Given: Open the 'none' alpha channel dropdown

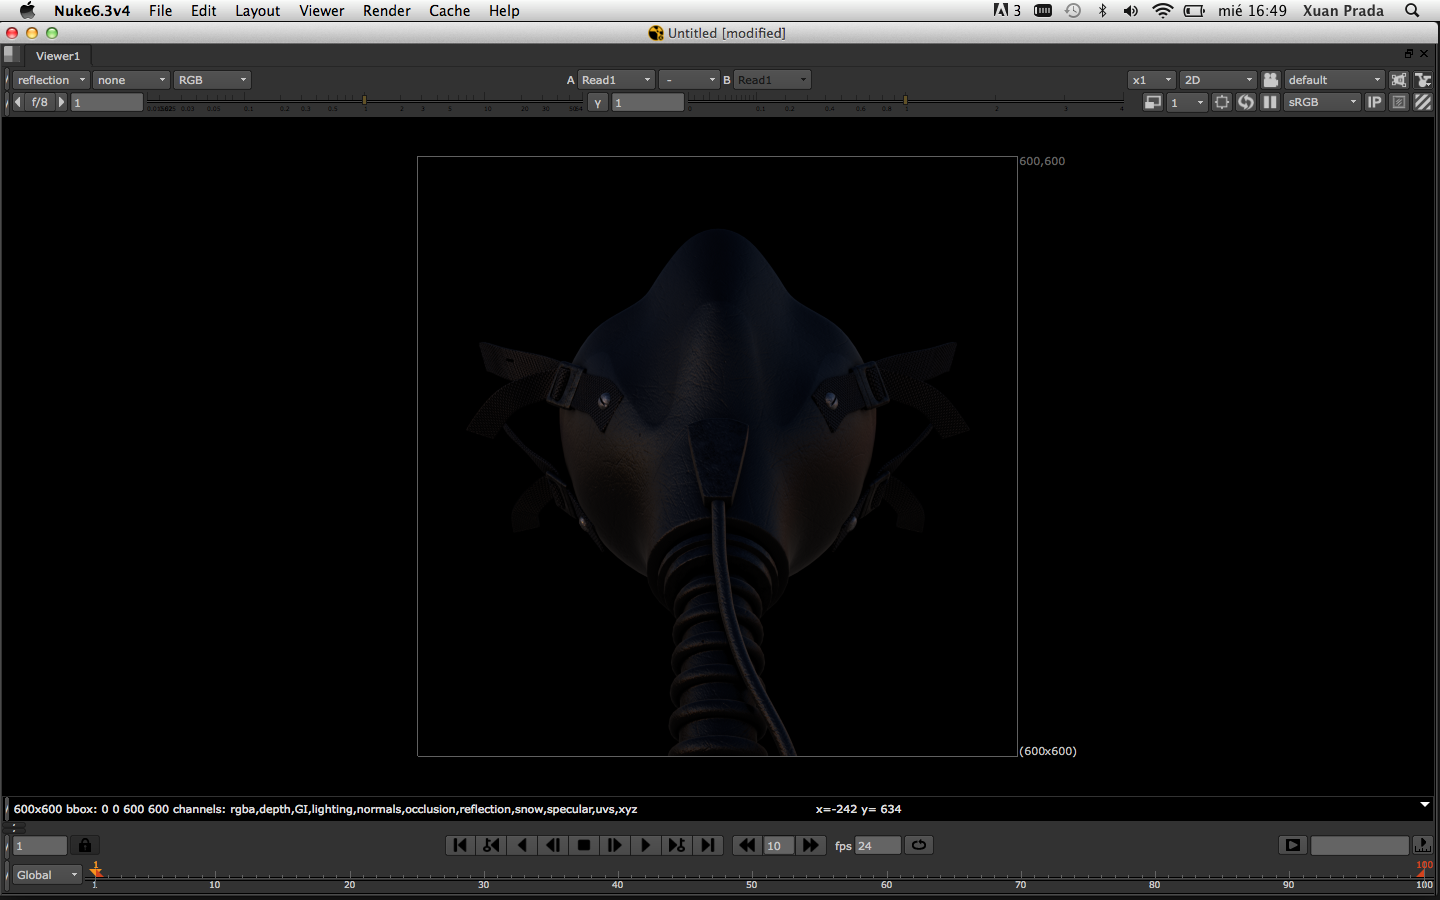Looking at the screenshot, I should click(x=131, y=80).
